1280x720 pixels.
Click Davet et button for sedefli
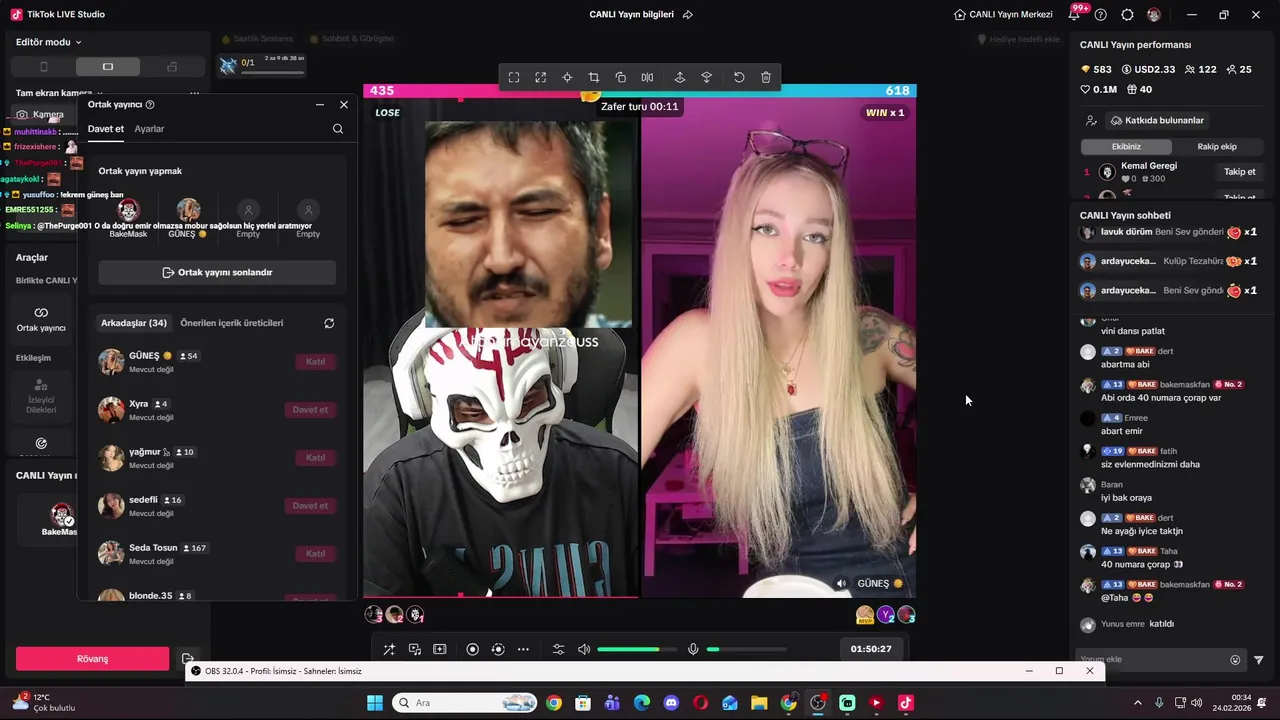pyautogui.click(x=310, y=505)
